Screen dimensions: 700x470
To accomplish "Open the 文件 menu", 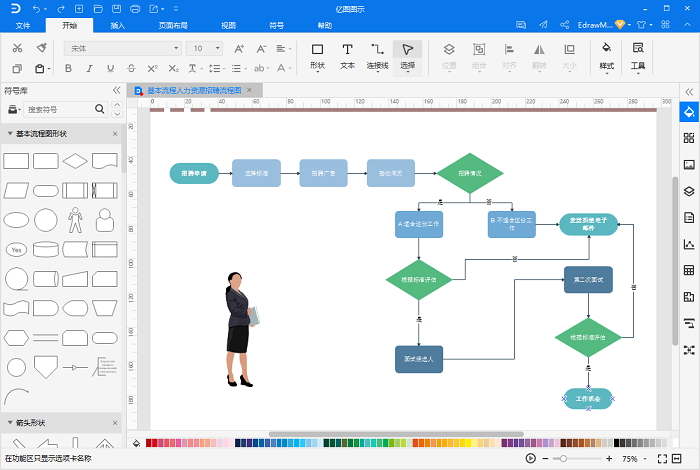I will click(x=23, y=25).
